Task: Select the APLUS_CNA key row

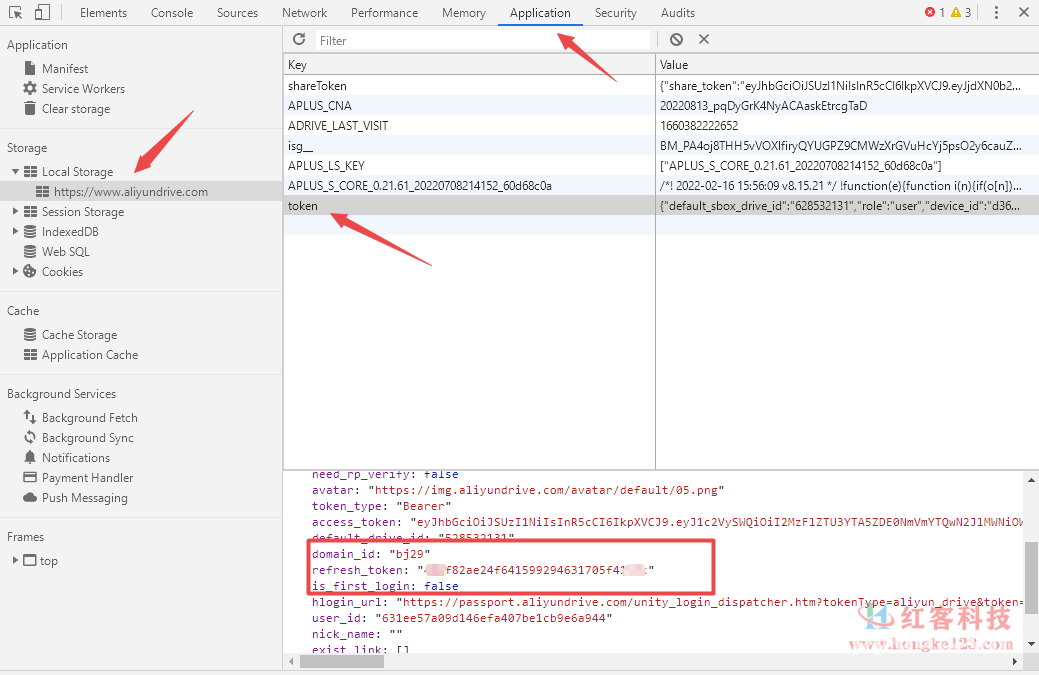Action: pyautogui.click(x=469, y=105)
